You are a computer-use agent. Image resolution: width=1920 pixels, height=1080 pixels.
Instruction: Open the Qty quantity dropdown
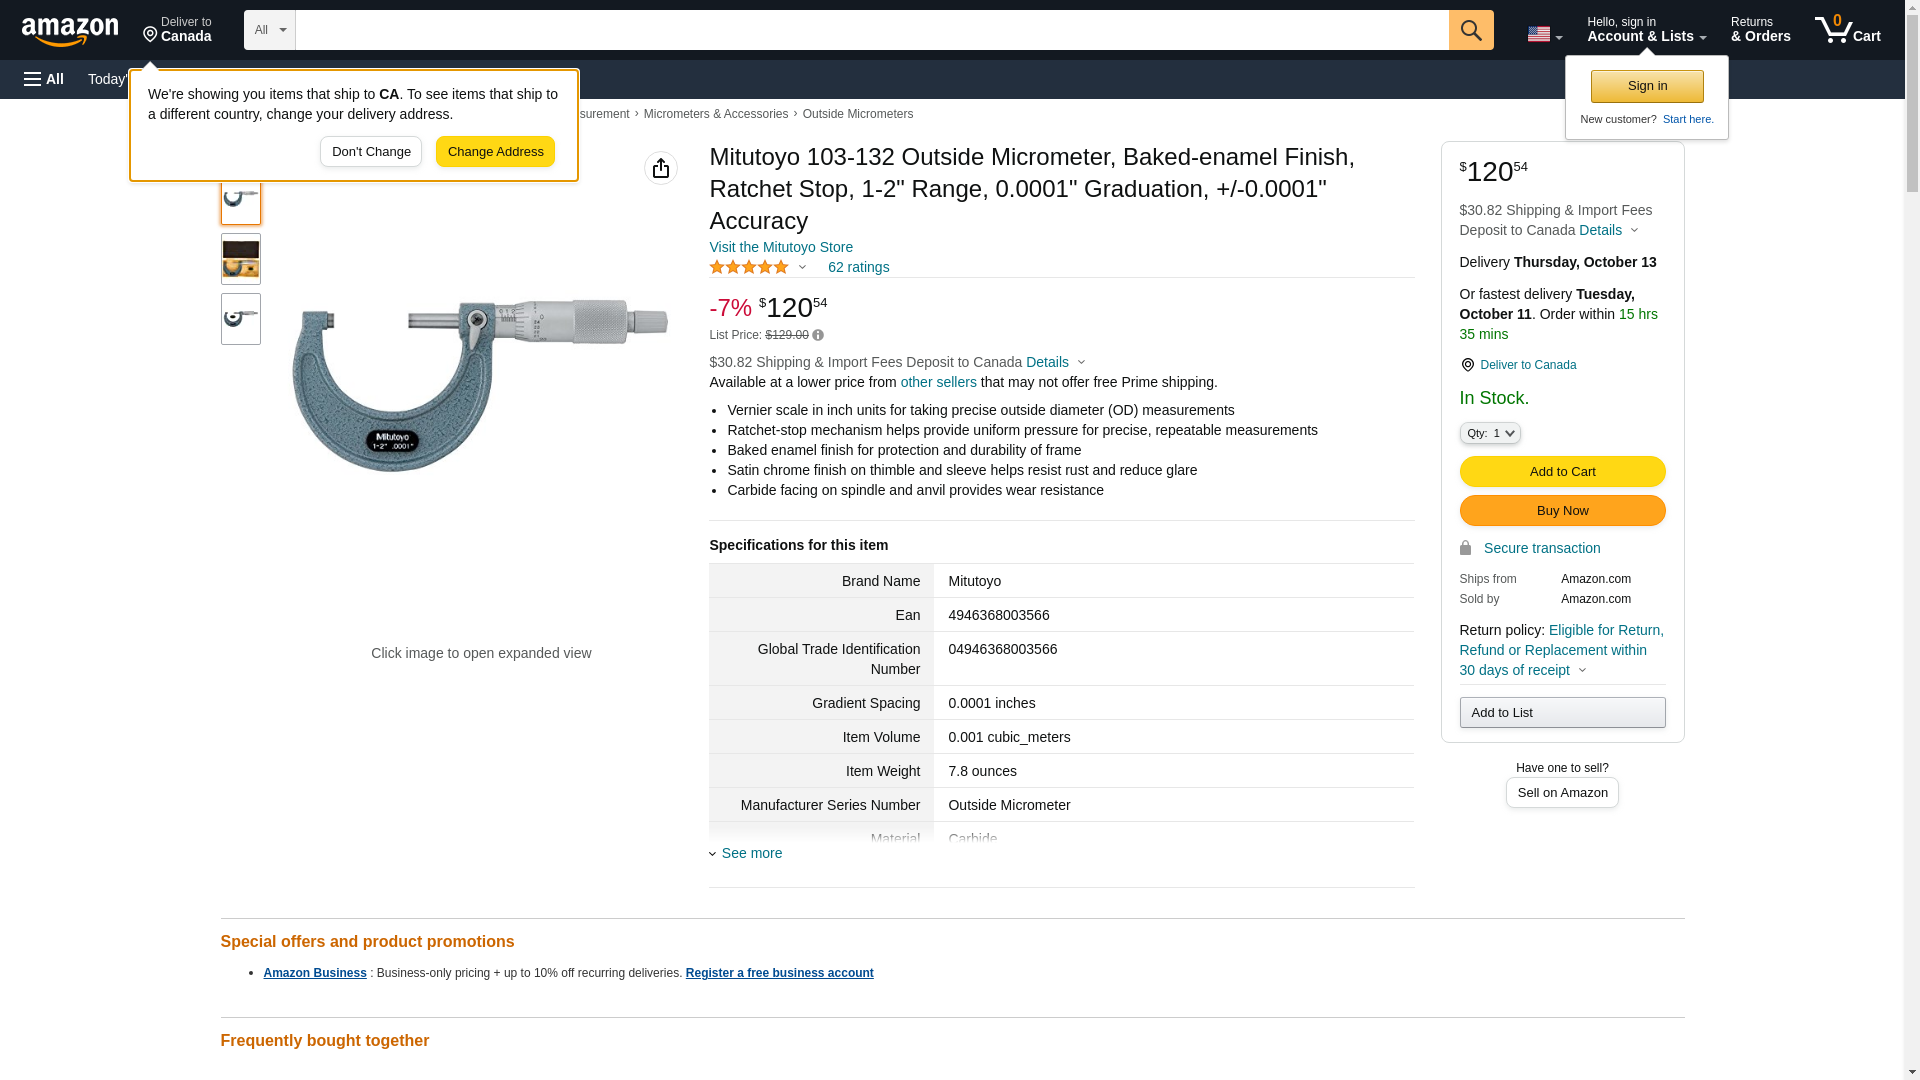tap(1489, 433)
